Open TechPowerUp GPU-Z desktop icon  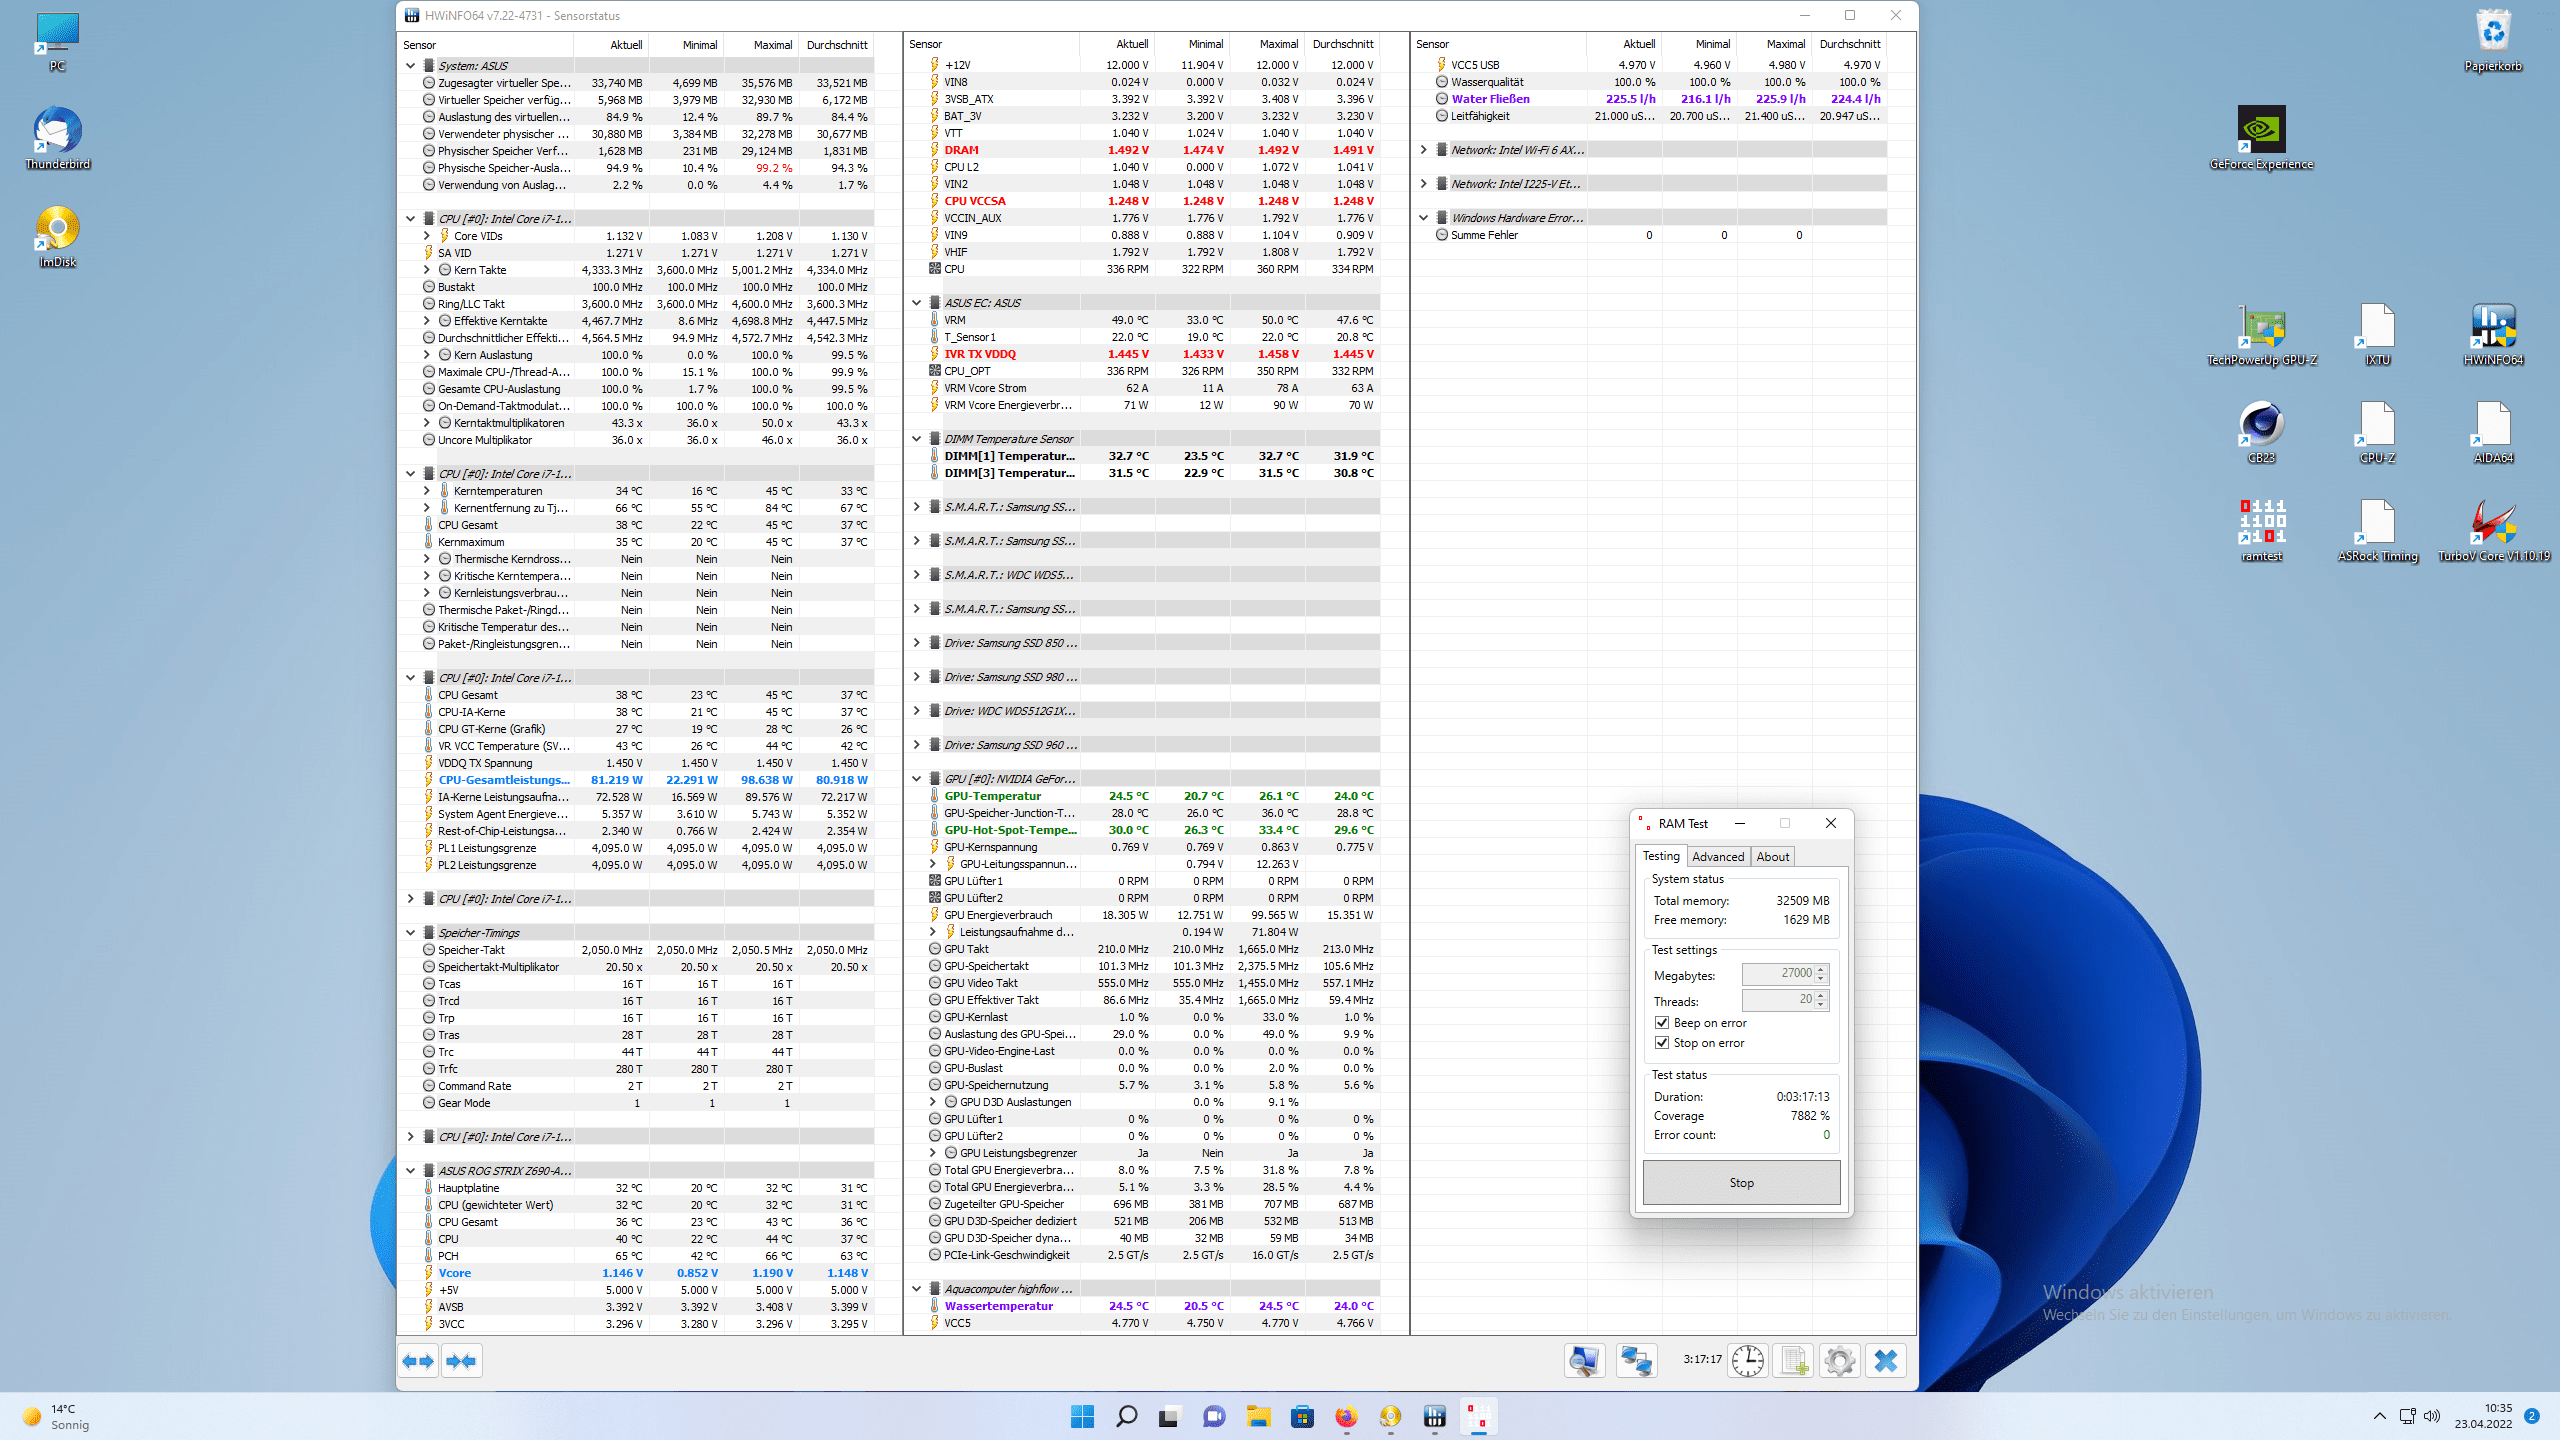pos(2261,335)
